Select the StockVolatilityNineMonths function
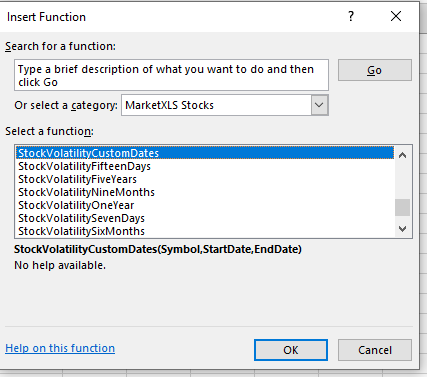Viewport: 427px width, 377px height. (205, 192)
